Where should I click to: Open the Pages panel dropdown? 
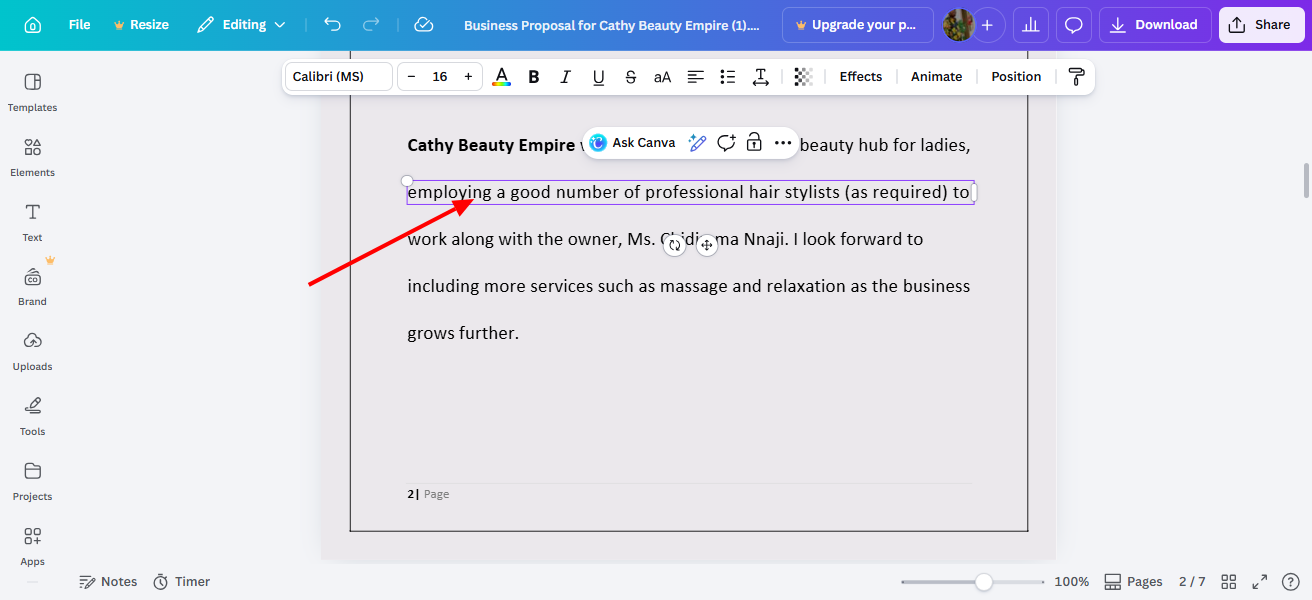[x=1133, y=581]
